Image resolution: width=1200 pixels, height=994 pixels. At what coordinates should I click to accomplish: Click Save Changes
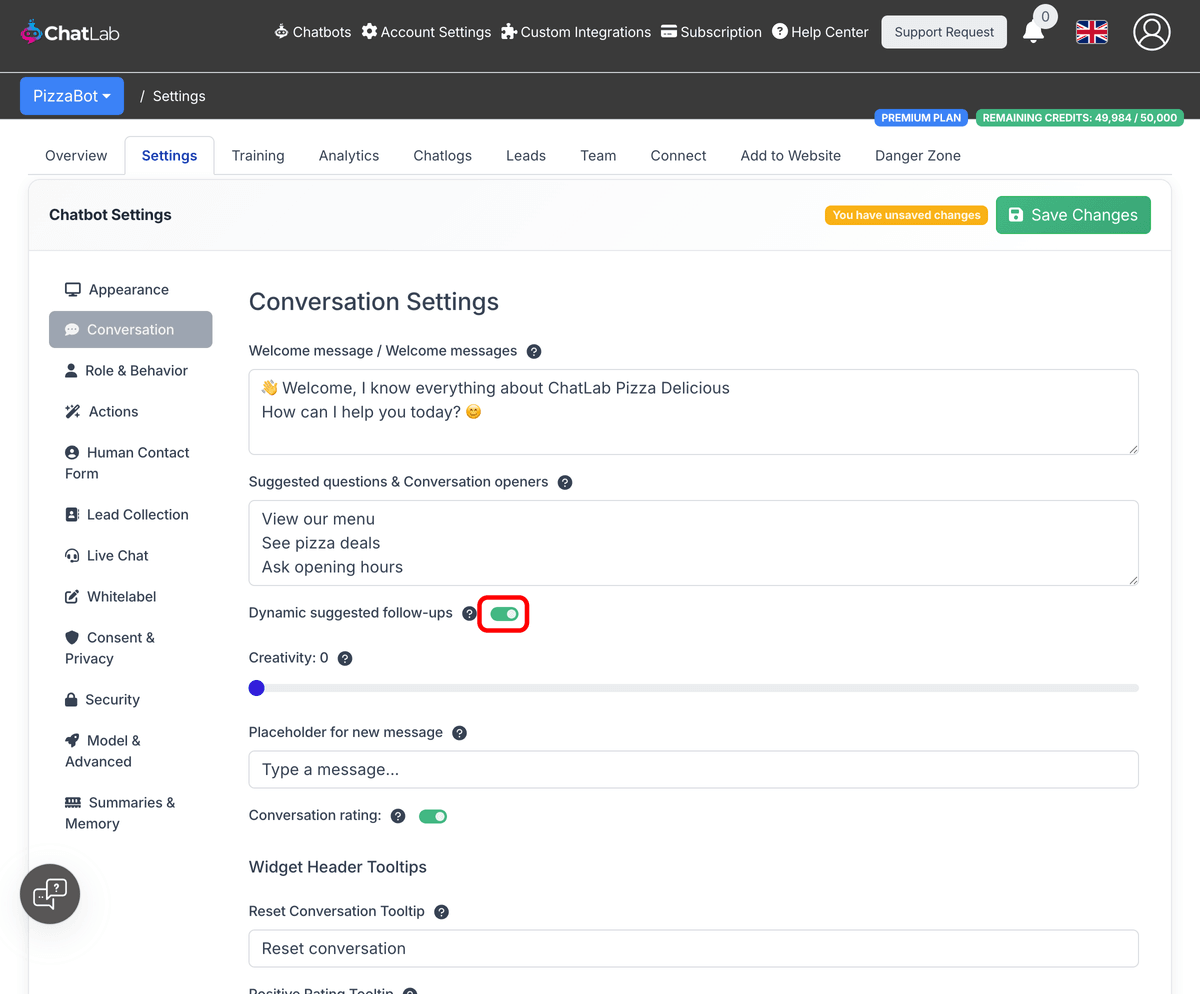tap(1072, 214)
